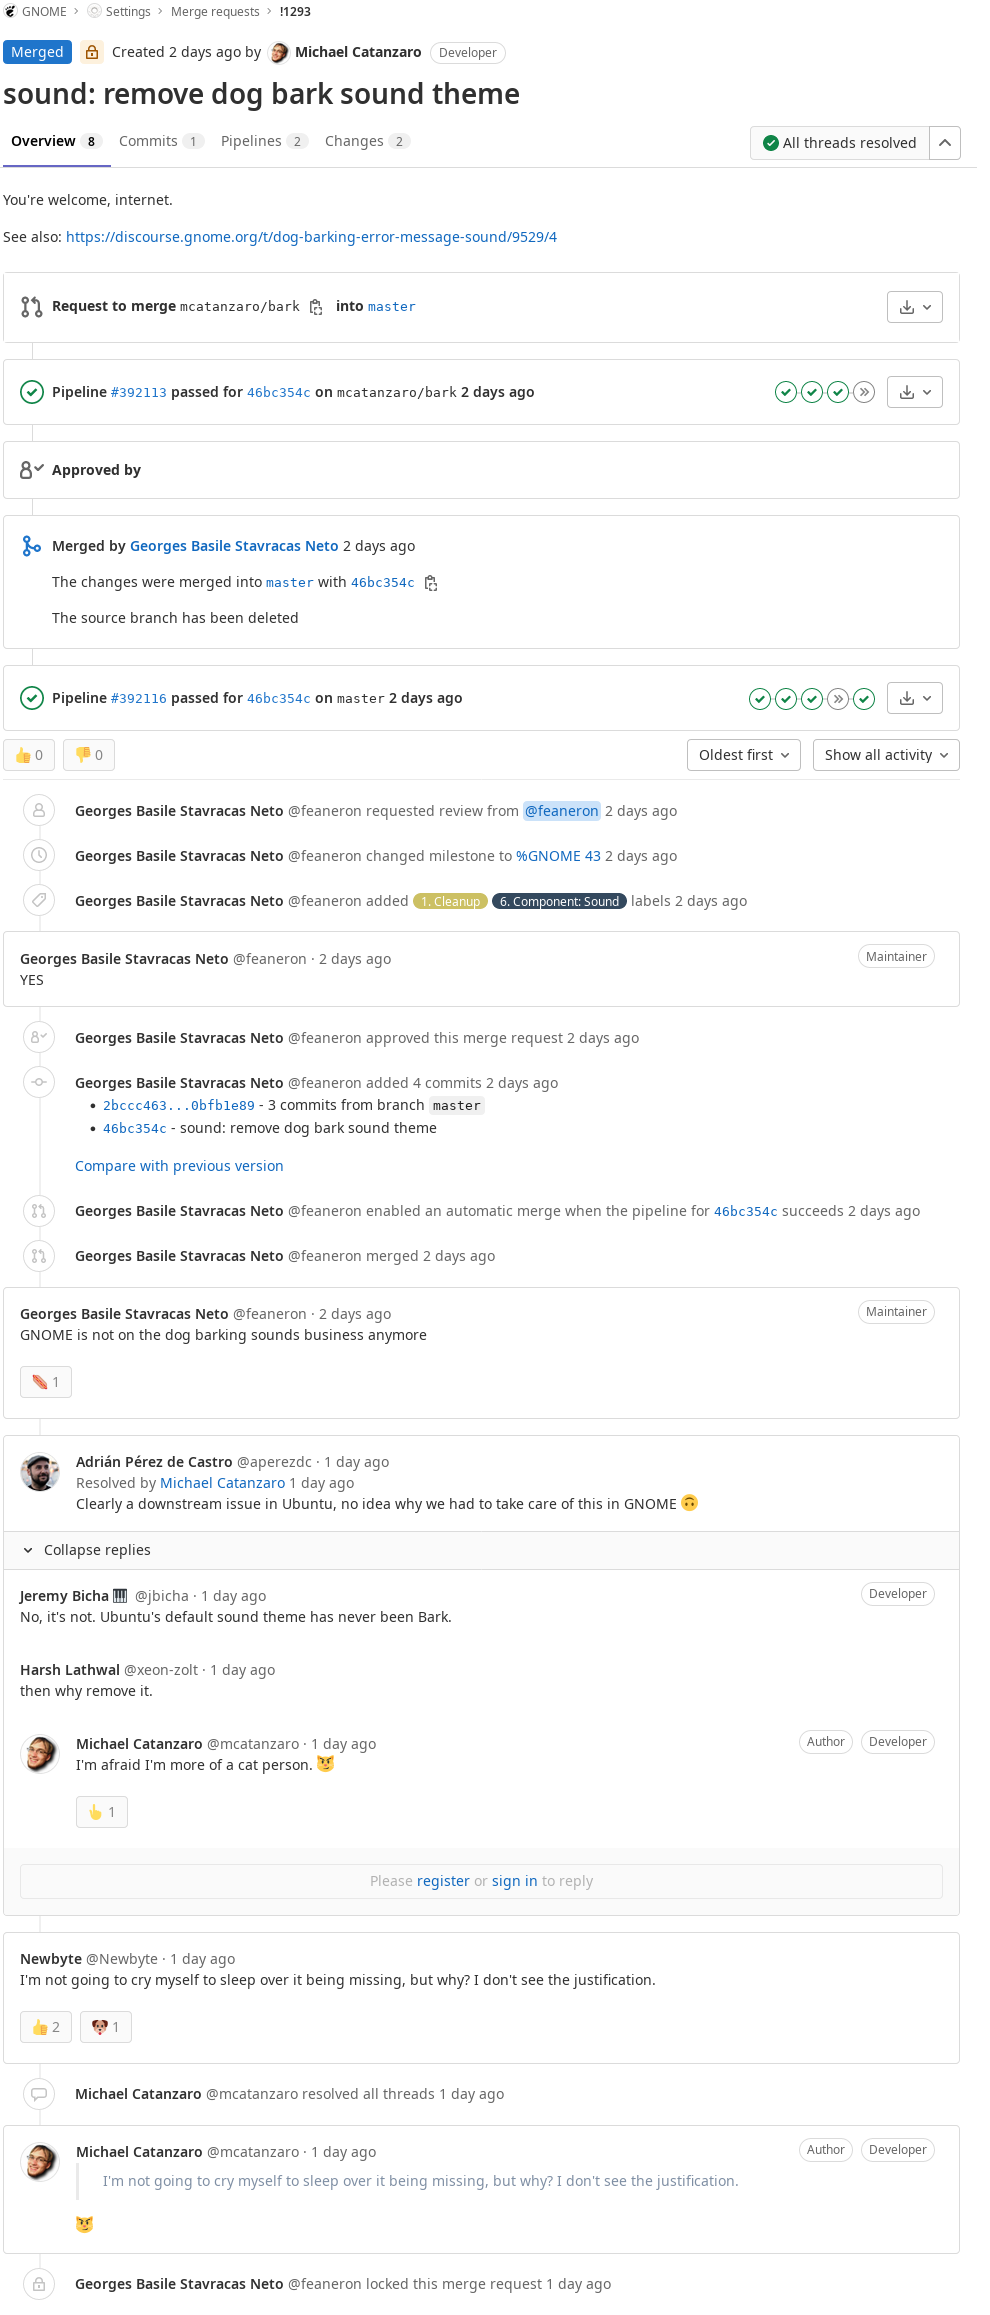Click the Settings project icon in breadcrumb
This screenshot has height=2315, width=990.
coord(95,11)
